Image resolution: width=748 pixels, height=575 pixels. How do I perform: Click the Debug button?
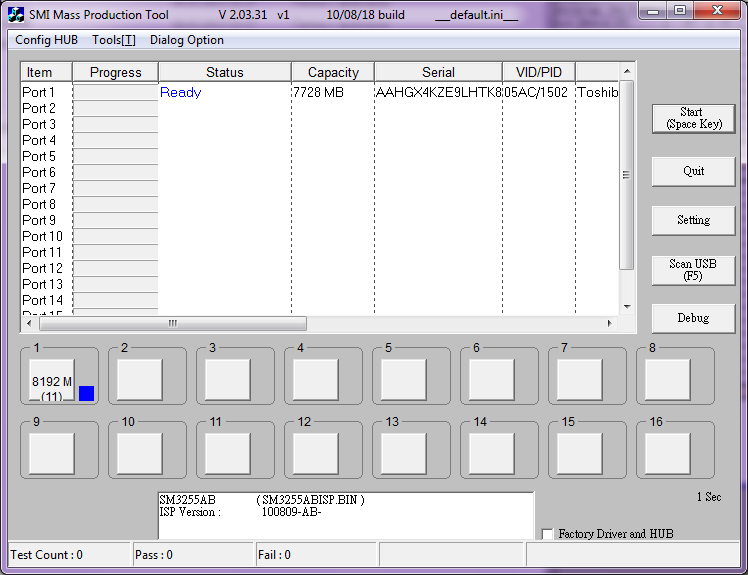(x=694, y=318)
